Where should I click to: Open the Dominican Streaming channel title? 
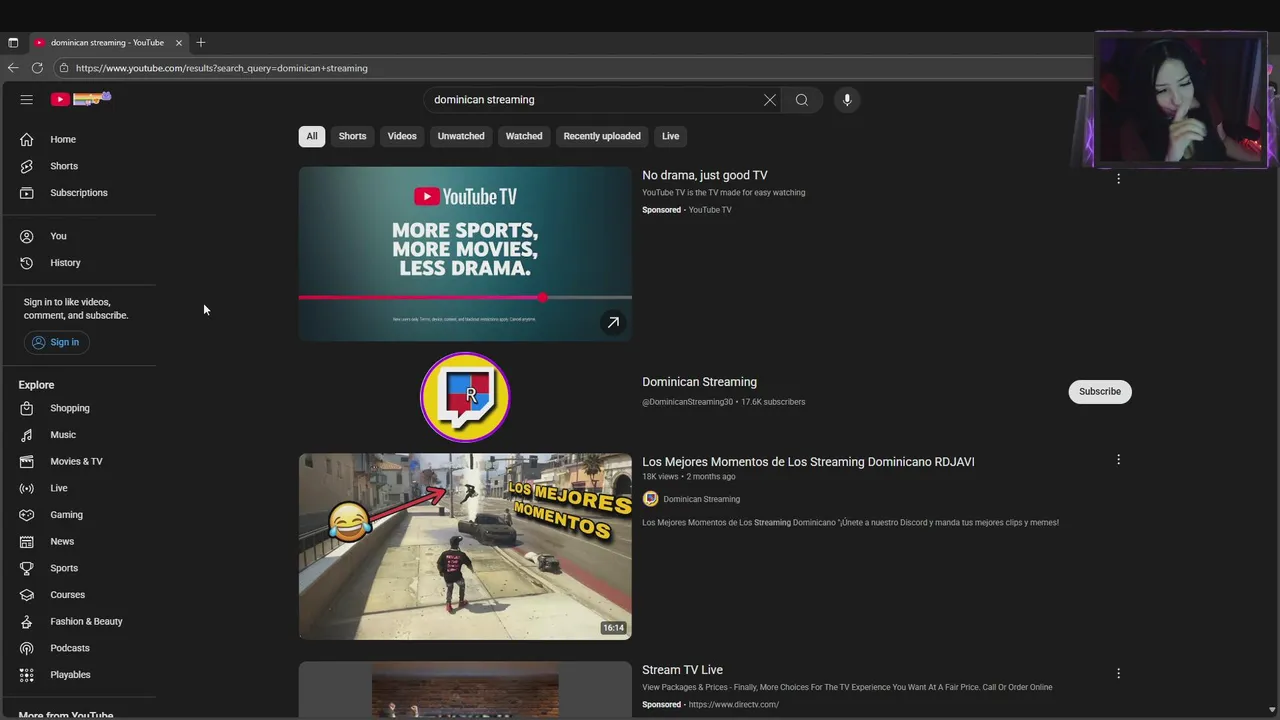click(699, 382)
